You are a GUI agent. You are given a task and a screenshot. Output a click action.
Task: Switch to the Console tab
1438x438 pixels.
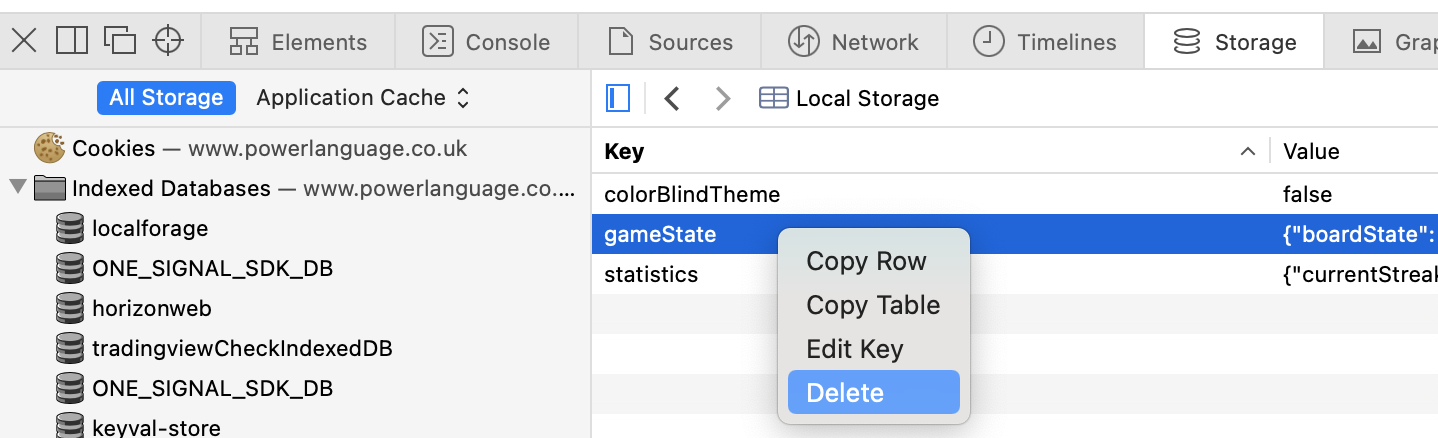coord(487,42)
